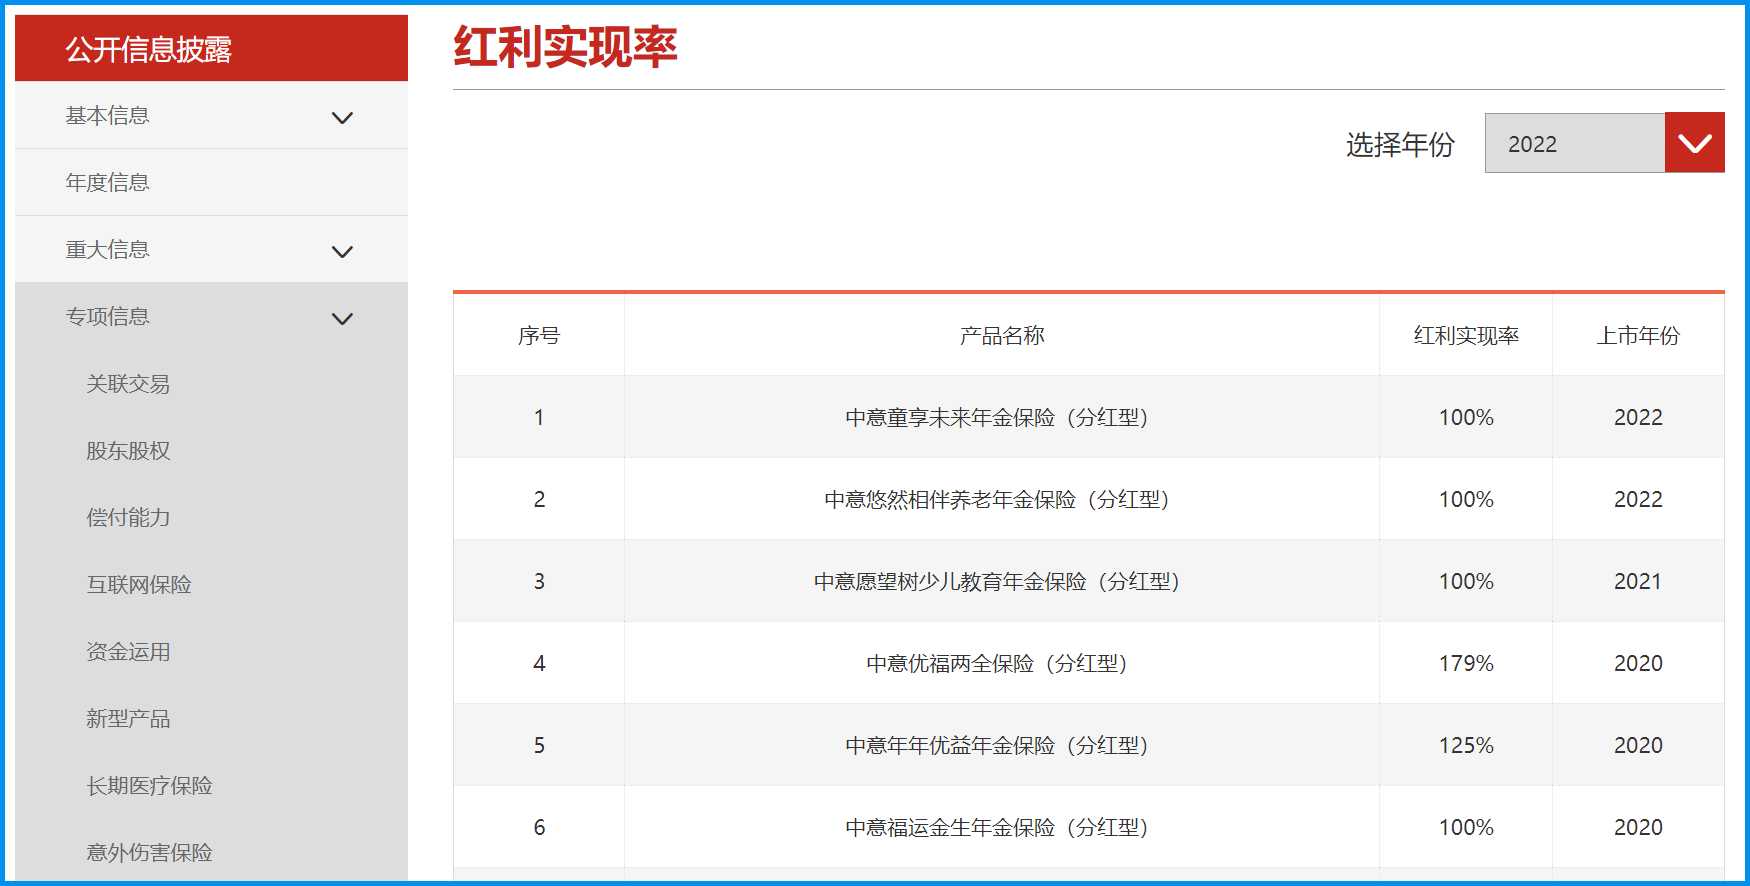The width and height of the screenshot is (1750, 886).
Task: Select 资金运用 in sidebar
Action: (128, 652)
